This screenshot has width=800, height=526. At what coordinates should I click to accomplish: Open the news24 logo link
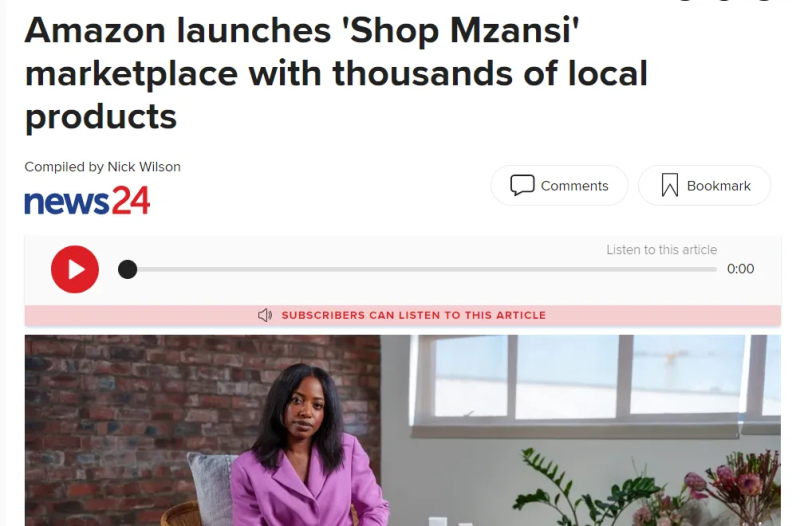click(x=87, y=201)
